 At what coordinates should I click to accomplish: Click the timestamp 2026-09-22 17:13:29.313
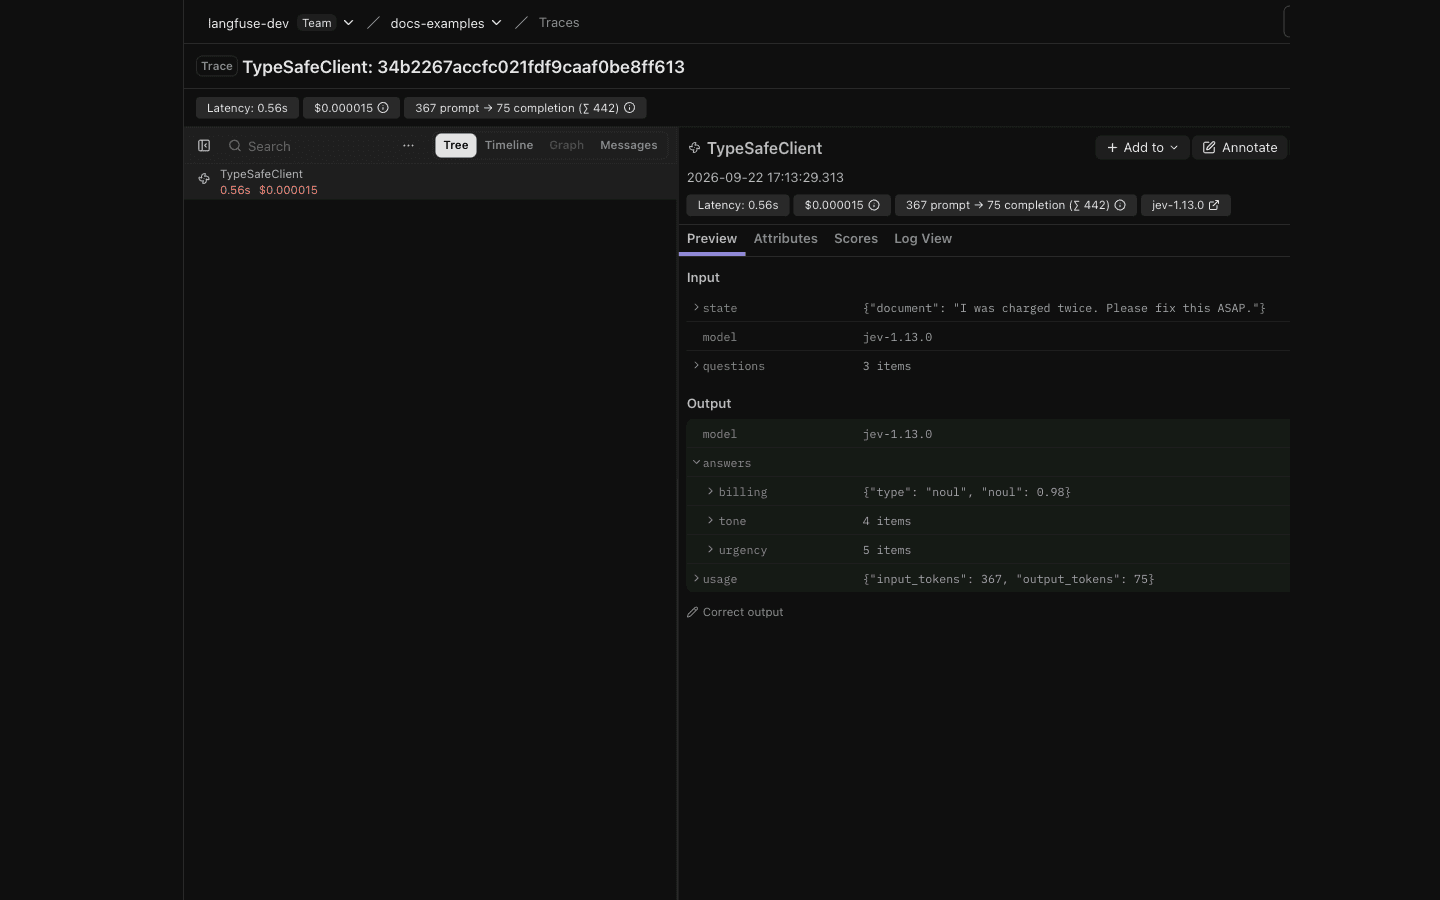pos(765,178)
